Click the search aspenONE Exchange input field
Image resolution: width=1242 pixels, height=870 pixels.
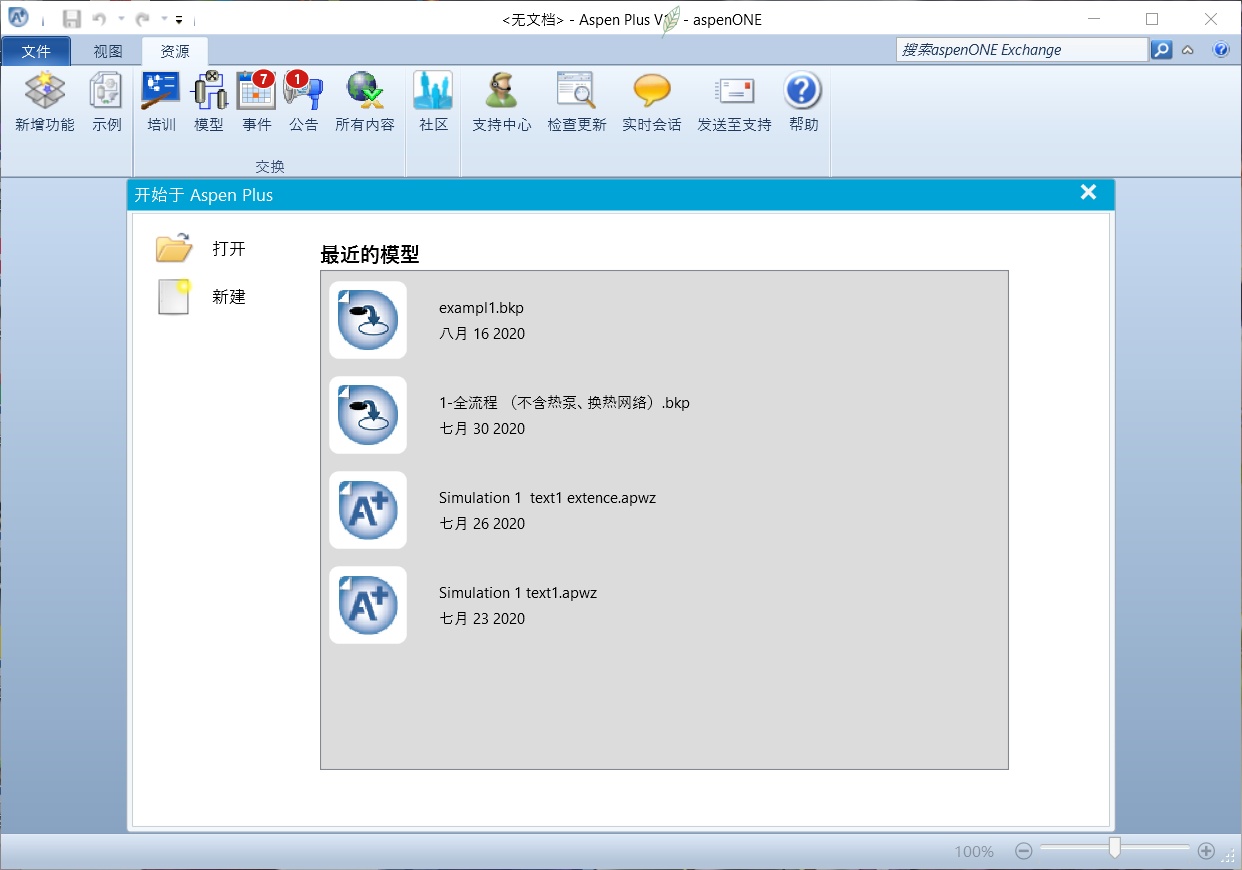pos(1022,49)
